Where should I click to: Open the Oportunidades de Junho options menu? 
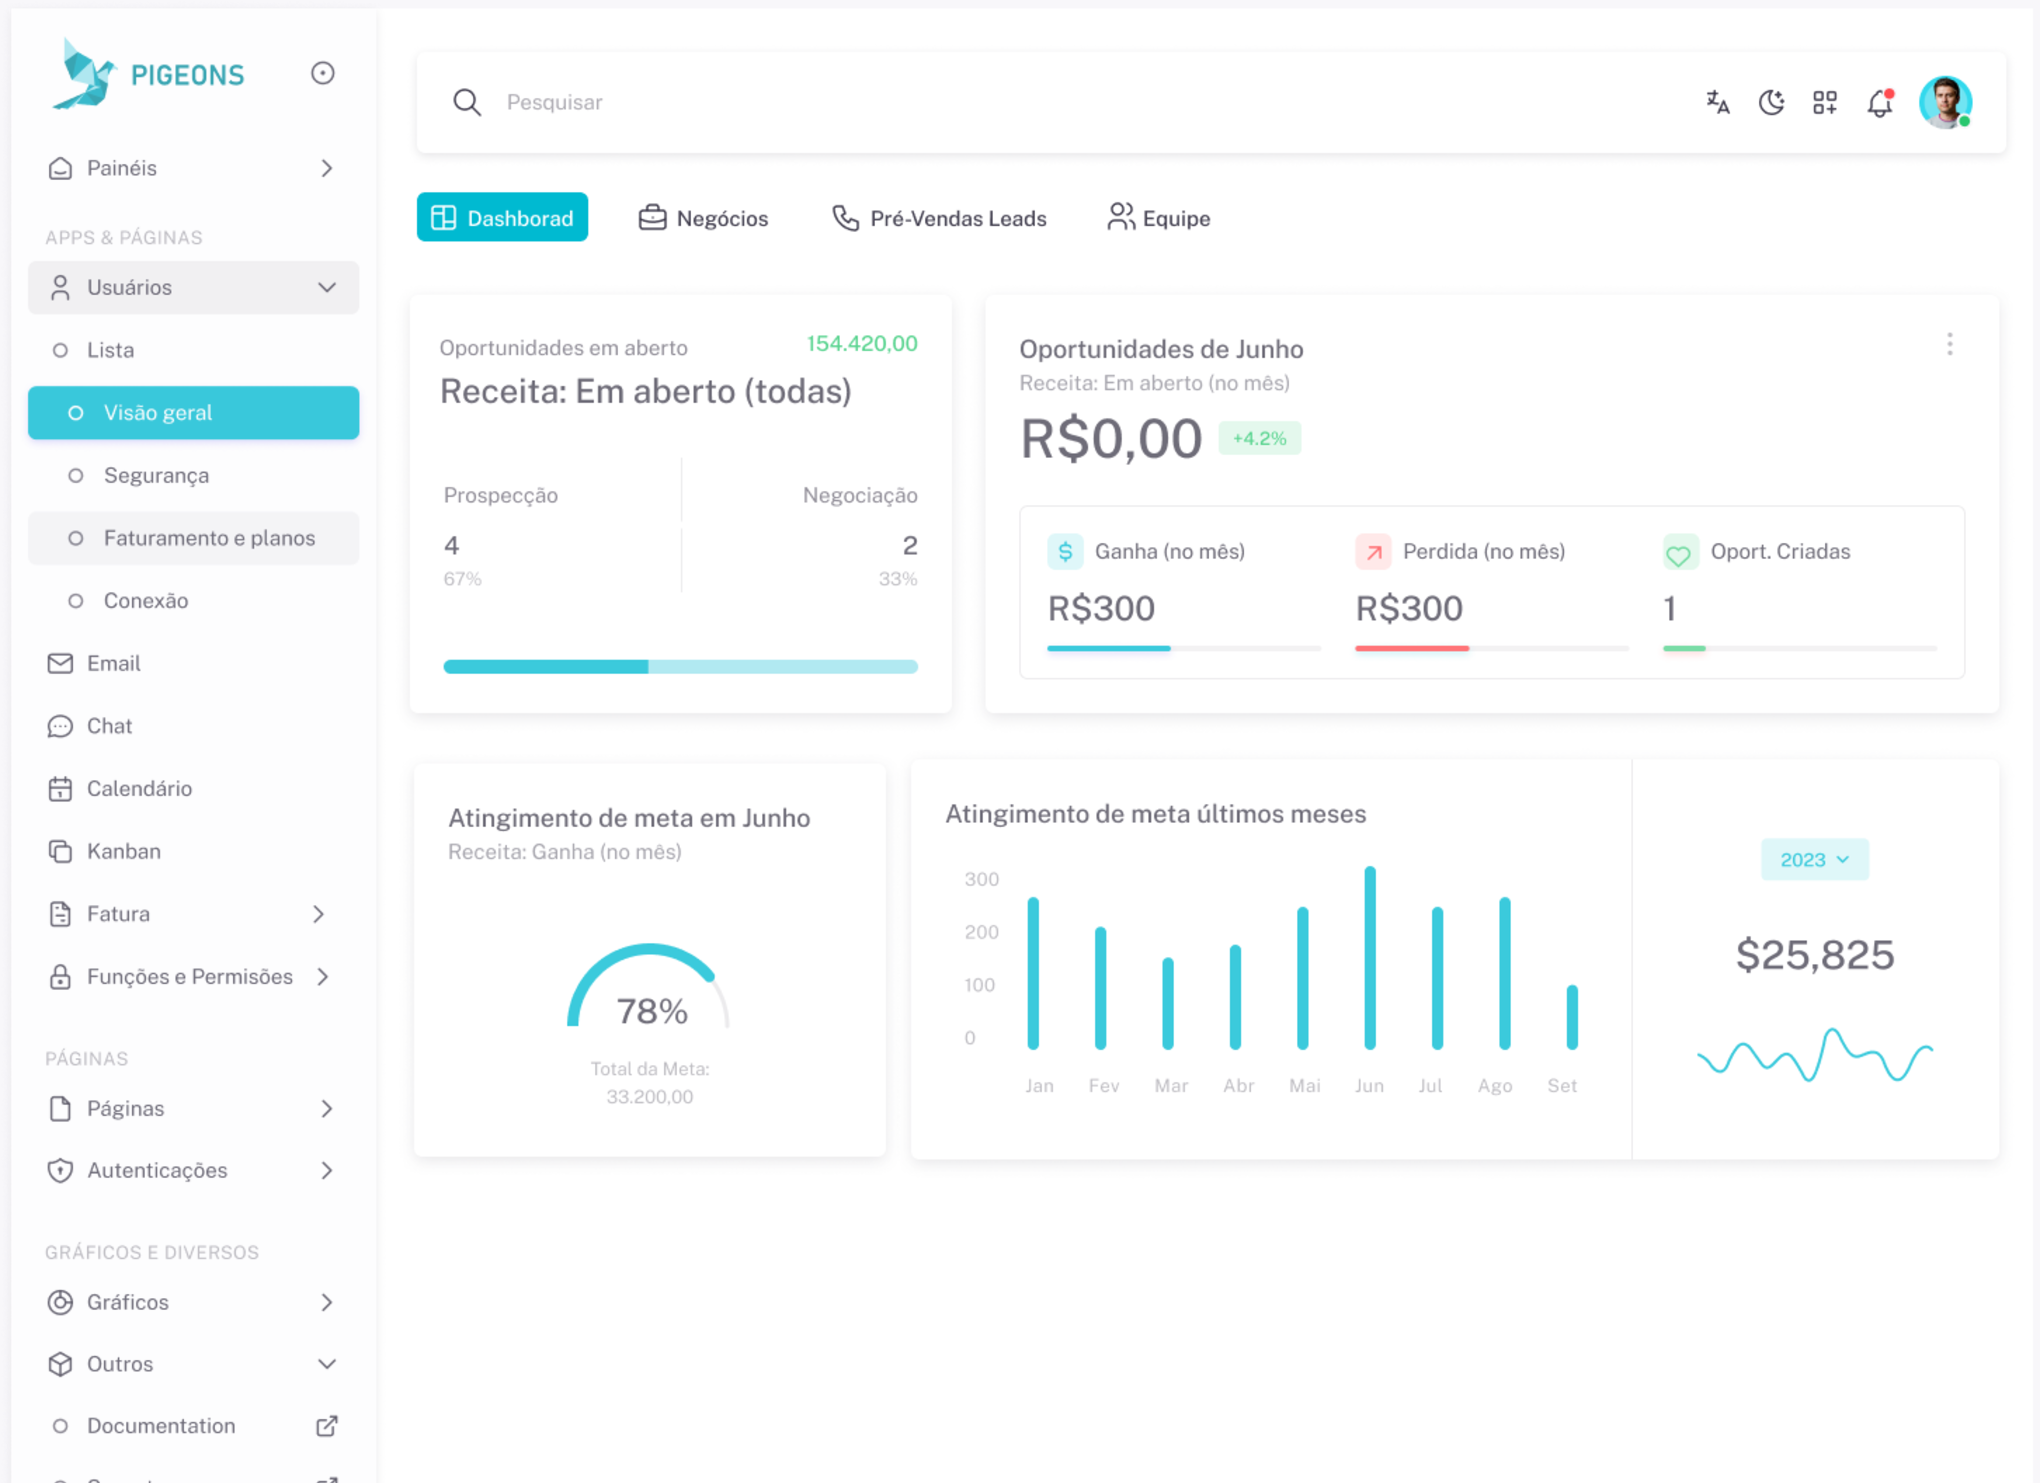[1949, 344]
